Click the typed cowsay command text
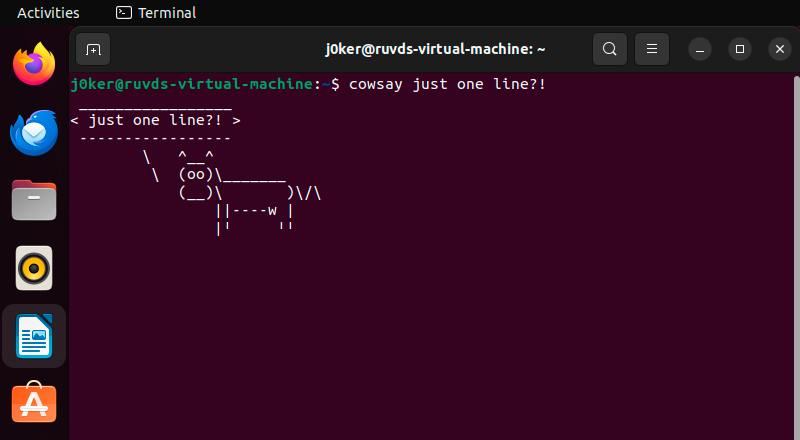The width and height of the screenshot is (800, 440). (x=447, y=84)
